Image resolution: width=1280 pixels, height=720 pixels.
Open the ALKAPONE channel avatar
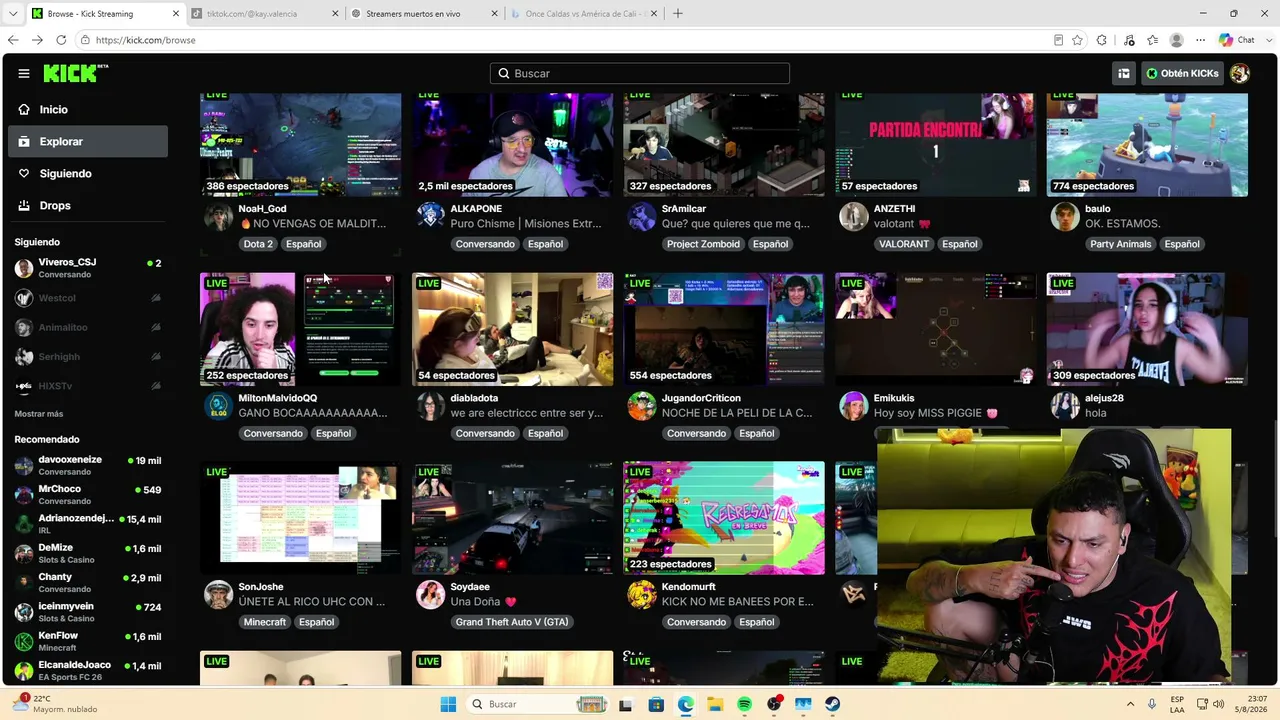(x=430, y=217)
